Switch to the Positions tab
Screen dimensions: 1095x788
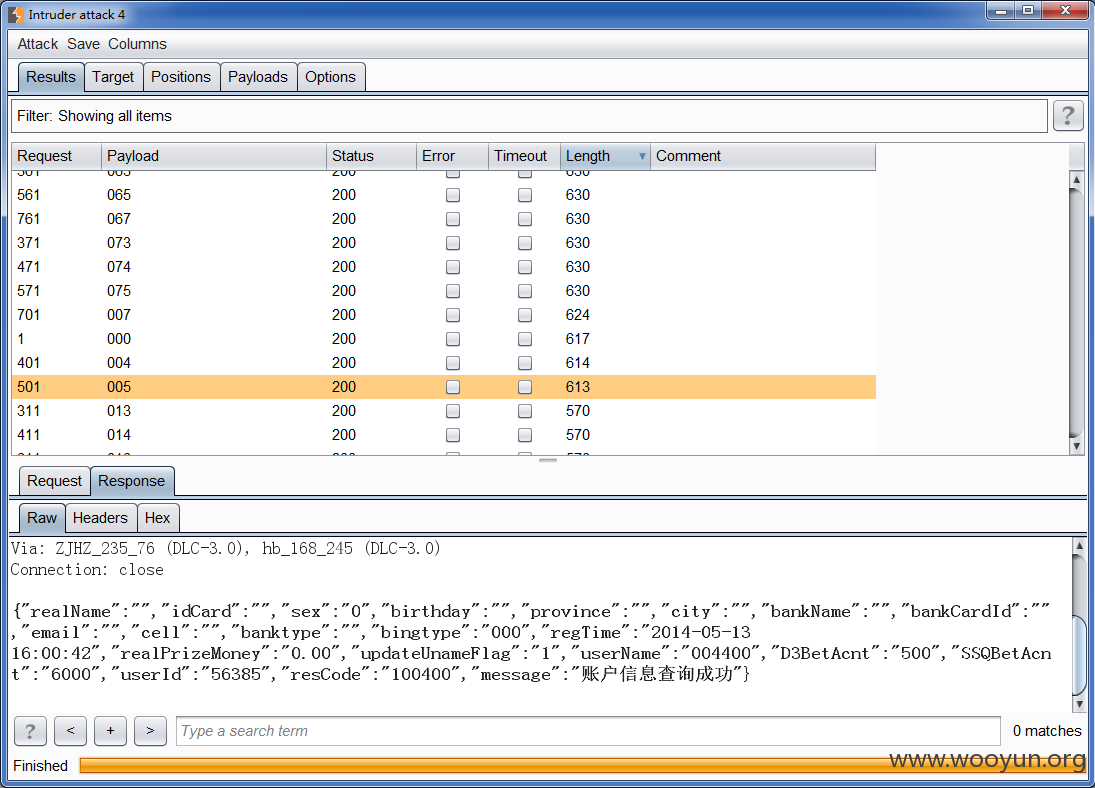(181, 77)
